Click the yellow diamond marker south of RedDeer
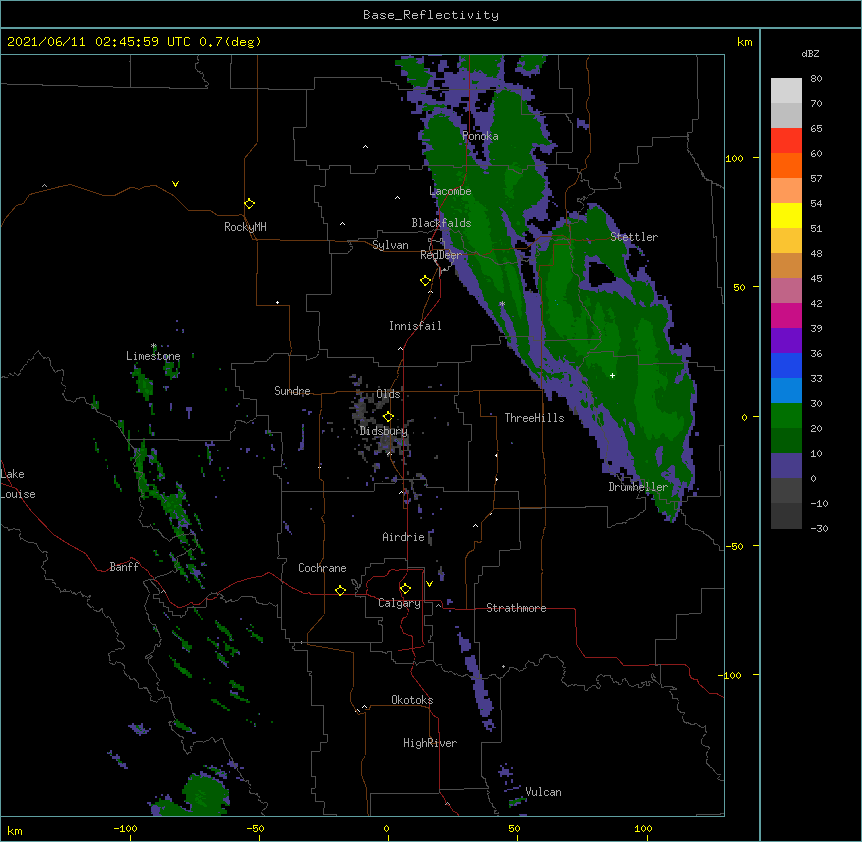 tap(425, 281)
